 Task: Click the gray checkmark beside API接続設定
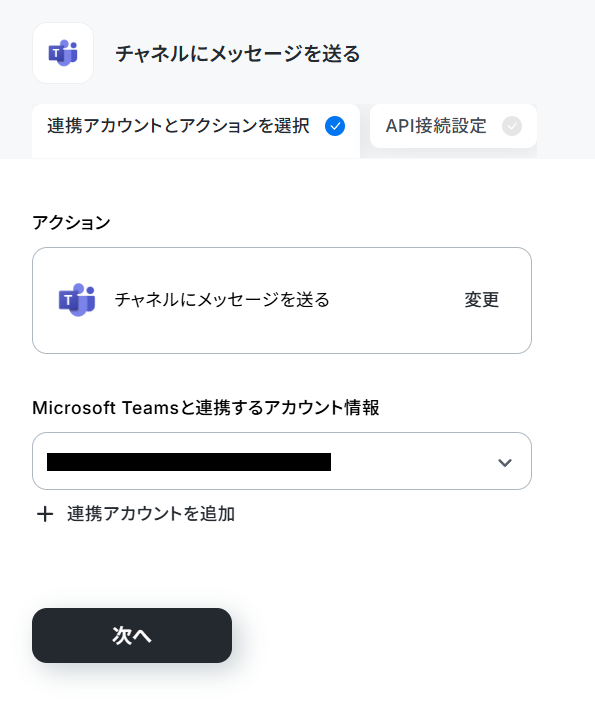point(512,126)
